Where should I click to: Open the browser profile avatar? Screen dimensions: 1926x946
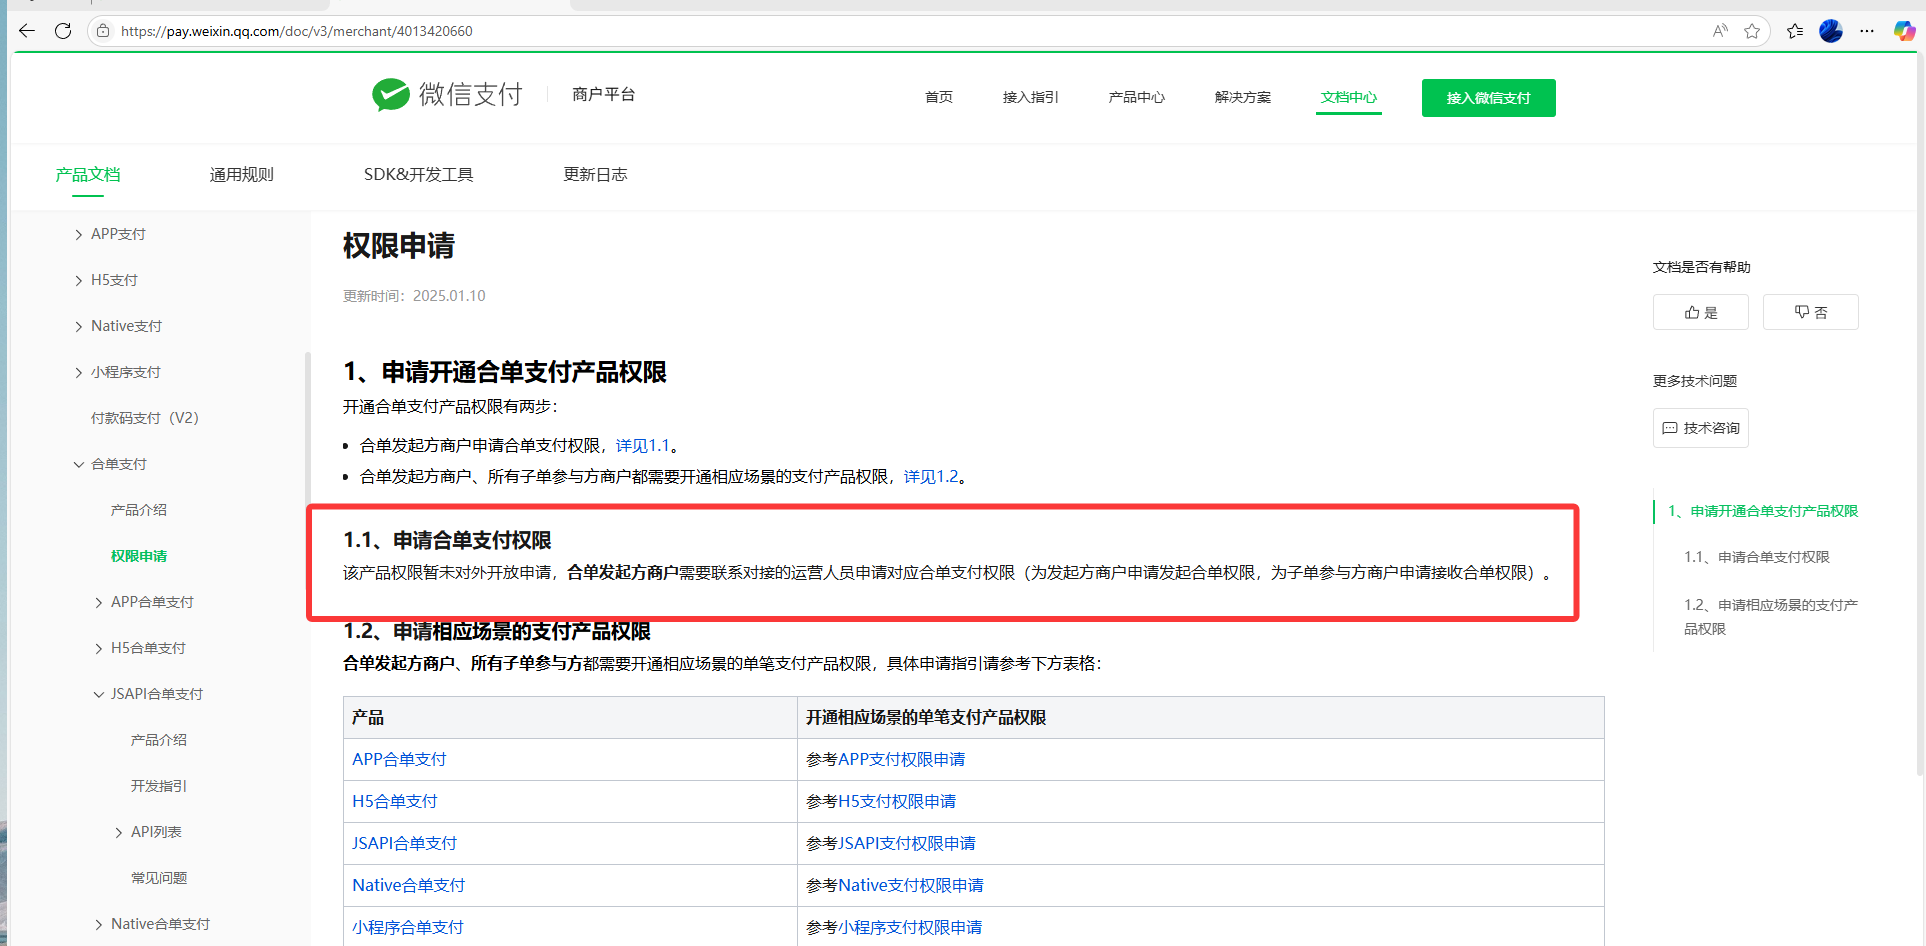pyautogui.click(x=1831, y=31)
